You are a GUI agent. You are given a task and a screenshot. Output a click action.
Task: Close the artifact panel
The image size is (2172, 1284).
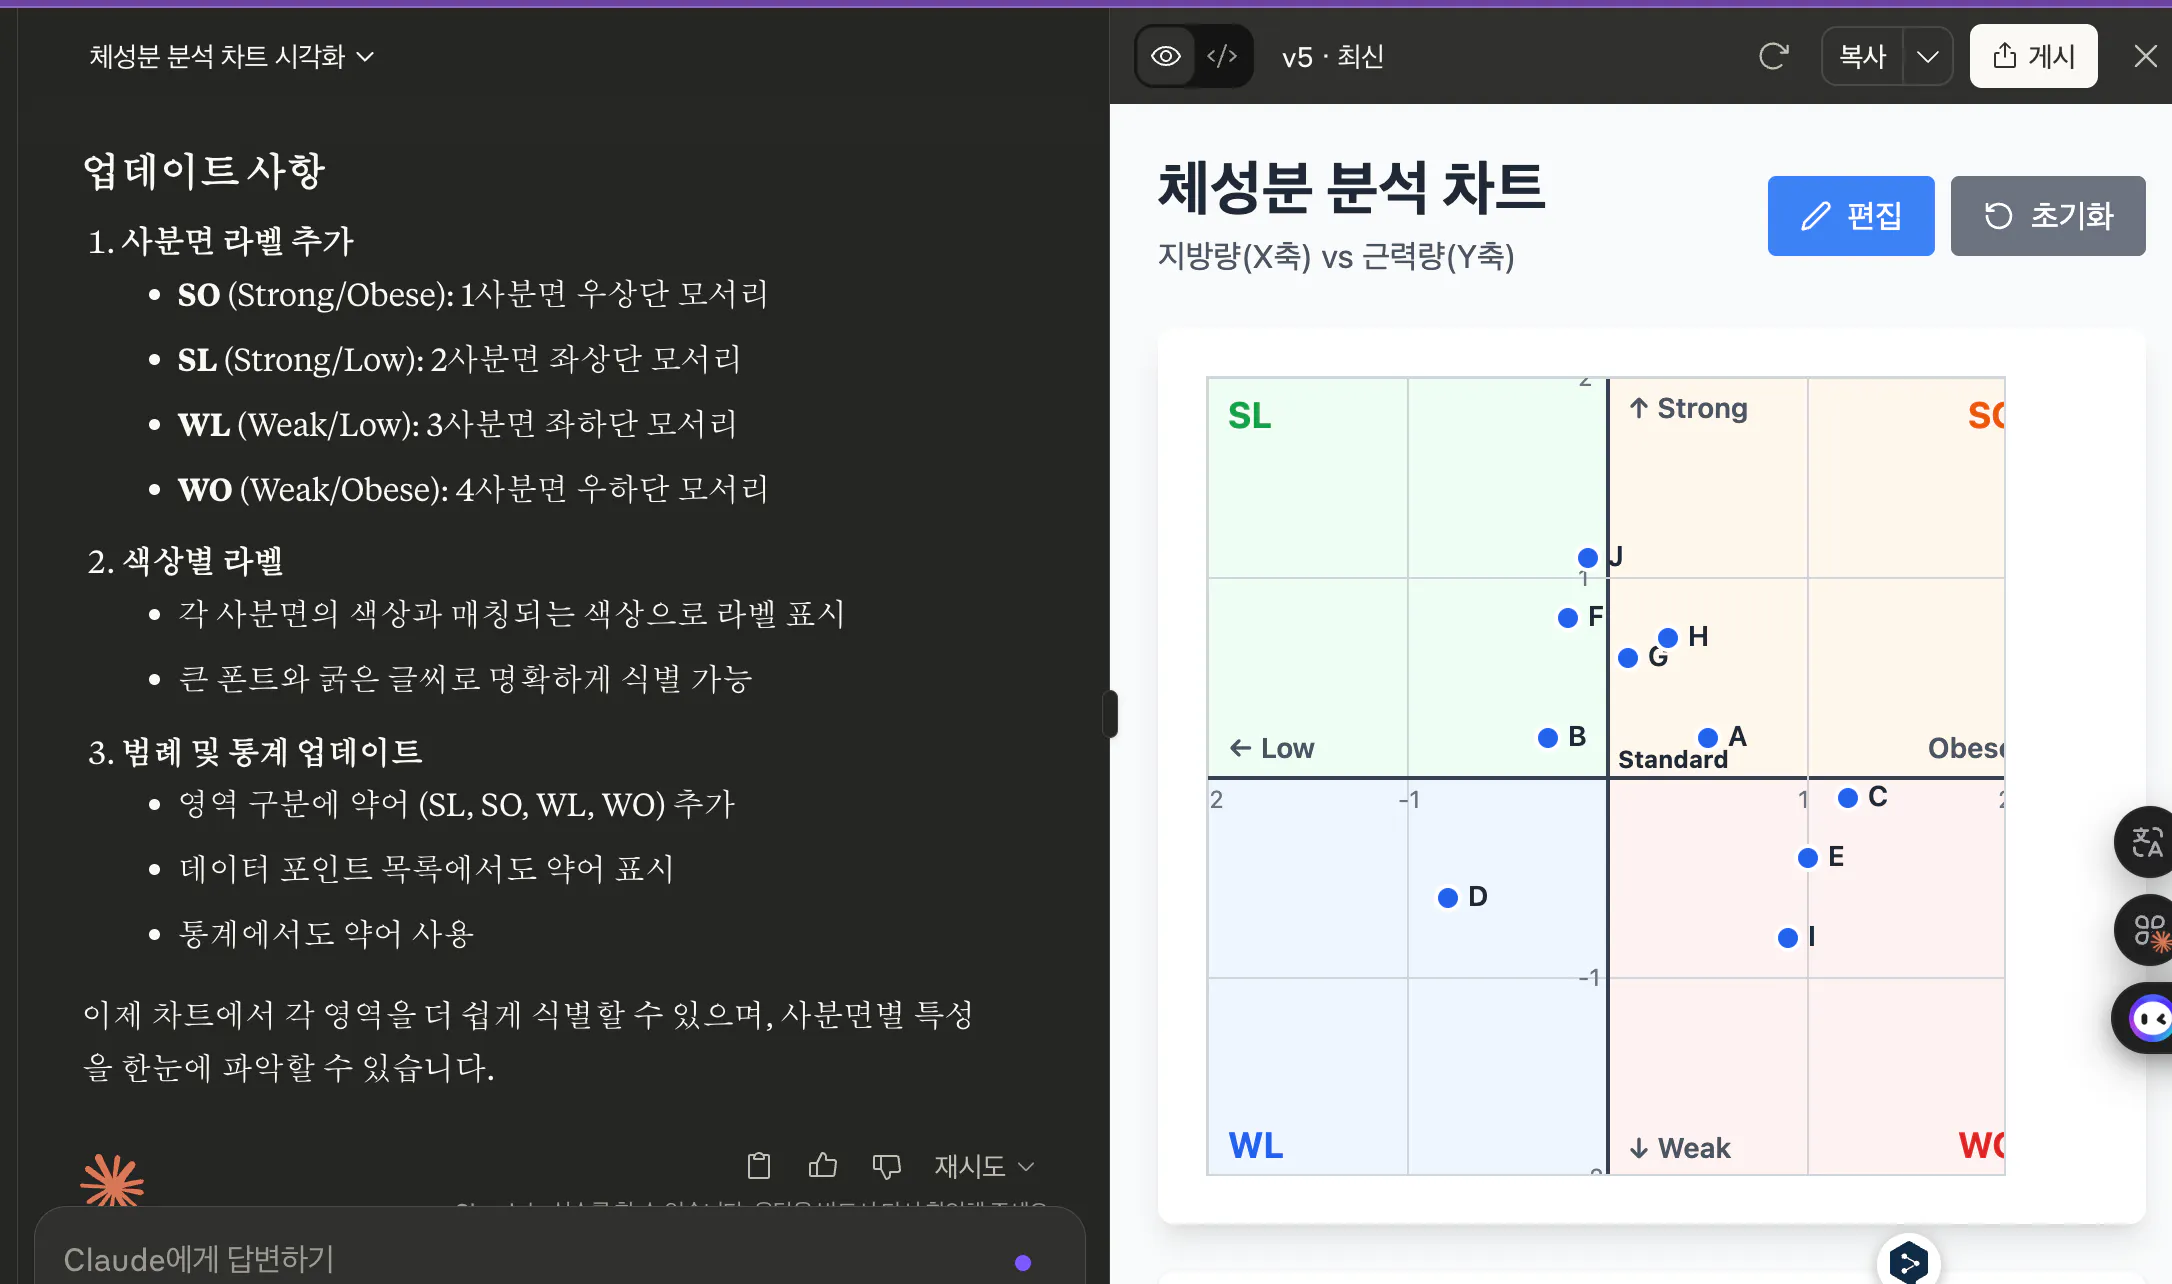click(2145, 56)
